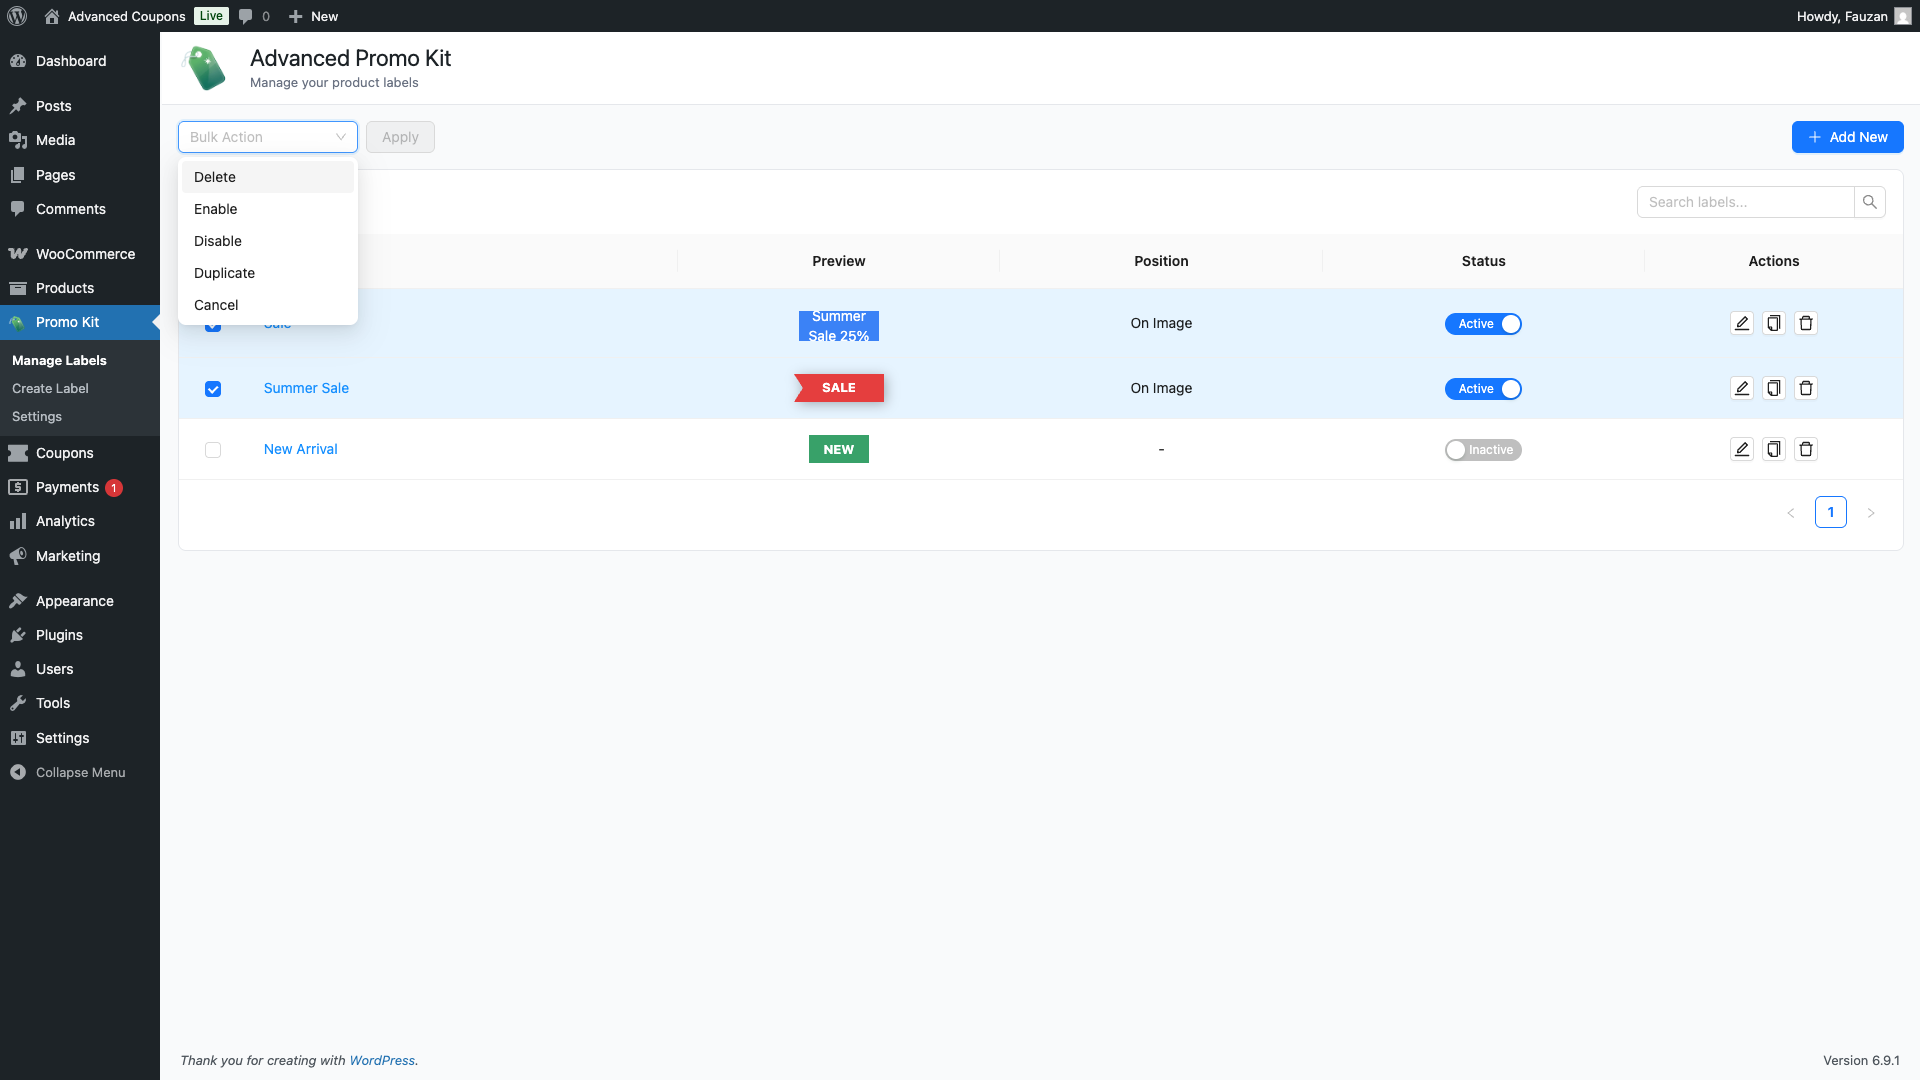This screenshot has width=1920, height=1080.
Task: Open the Coupons section icon
Action: [x=18, y=453]
